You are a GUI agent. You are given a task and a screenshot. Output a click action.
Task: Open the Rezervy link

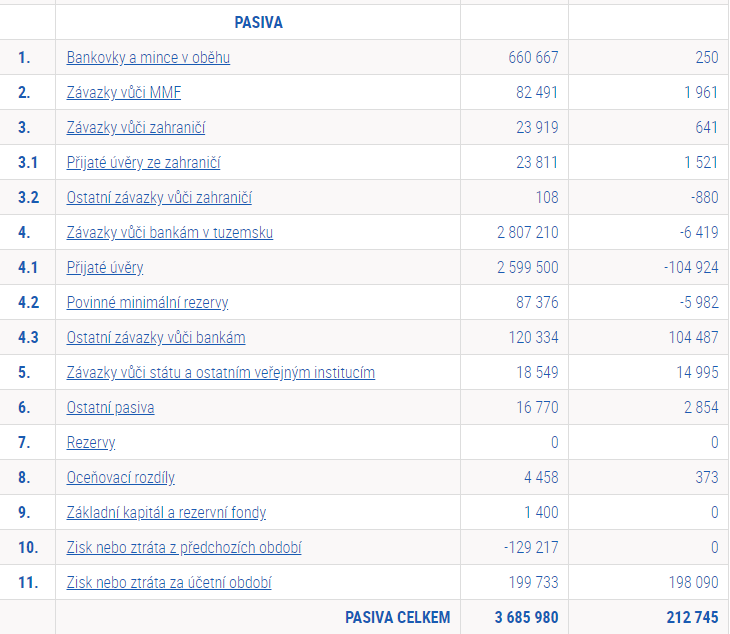click(91, 443)
